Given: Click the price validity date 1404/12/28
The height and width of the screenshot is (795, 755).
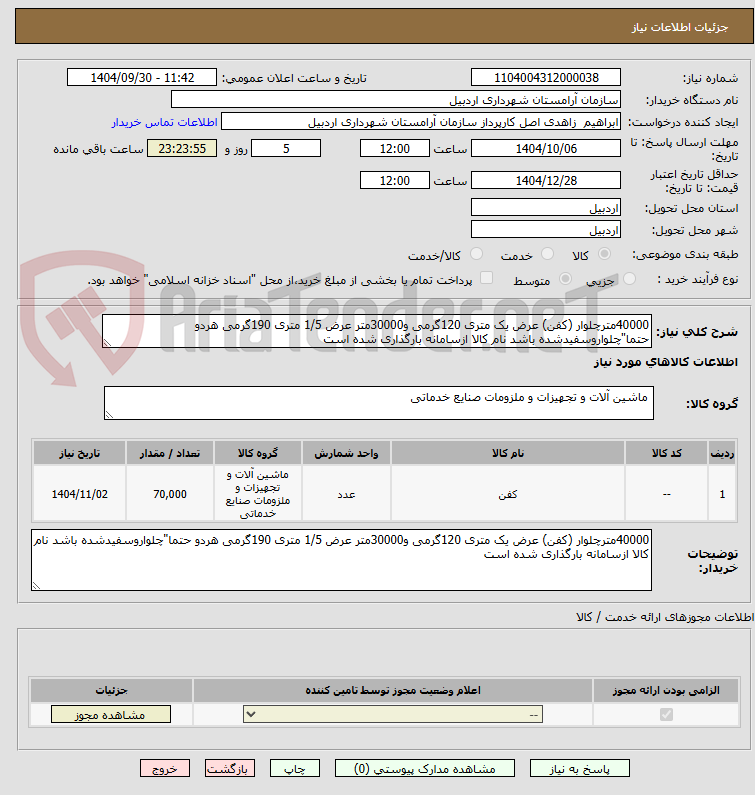Looking at the screenshot, I should pos(546,180).
